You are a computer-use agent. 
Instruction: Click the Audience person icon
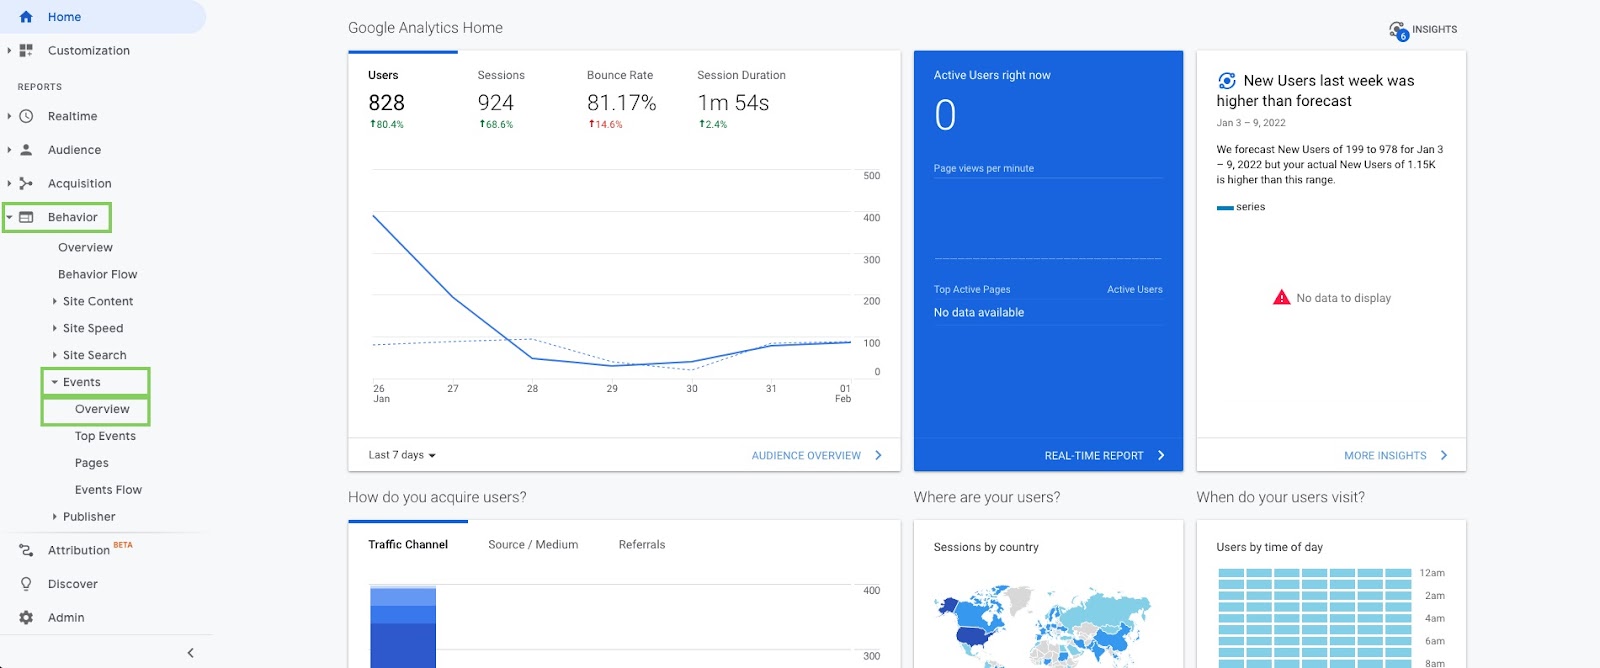pyautogui.click(x=26, y=150)
